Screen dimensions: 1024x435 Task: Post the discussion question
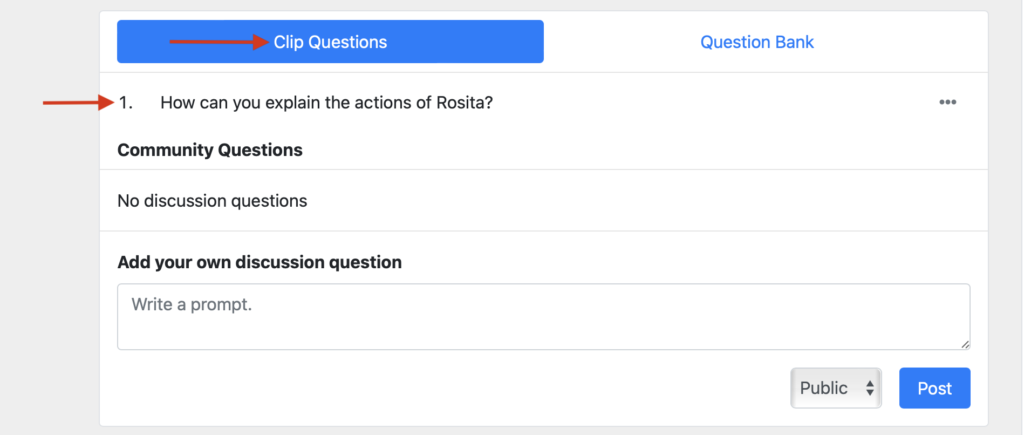pyautogui.click(x=935, y=388)
